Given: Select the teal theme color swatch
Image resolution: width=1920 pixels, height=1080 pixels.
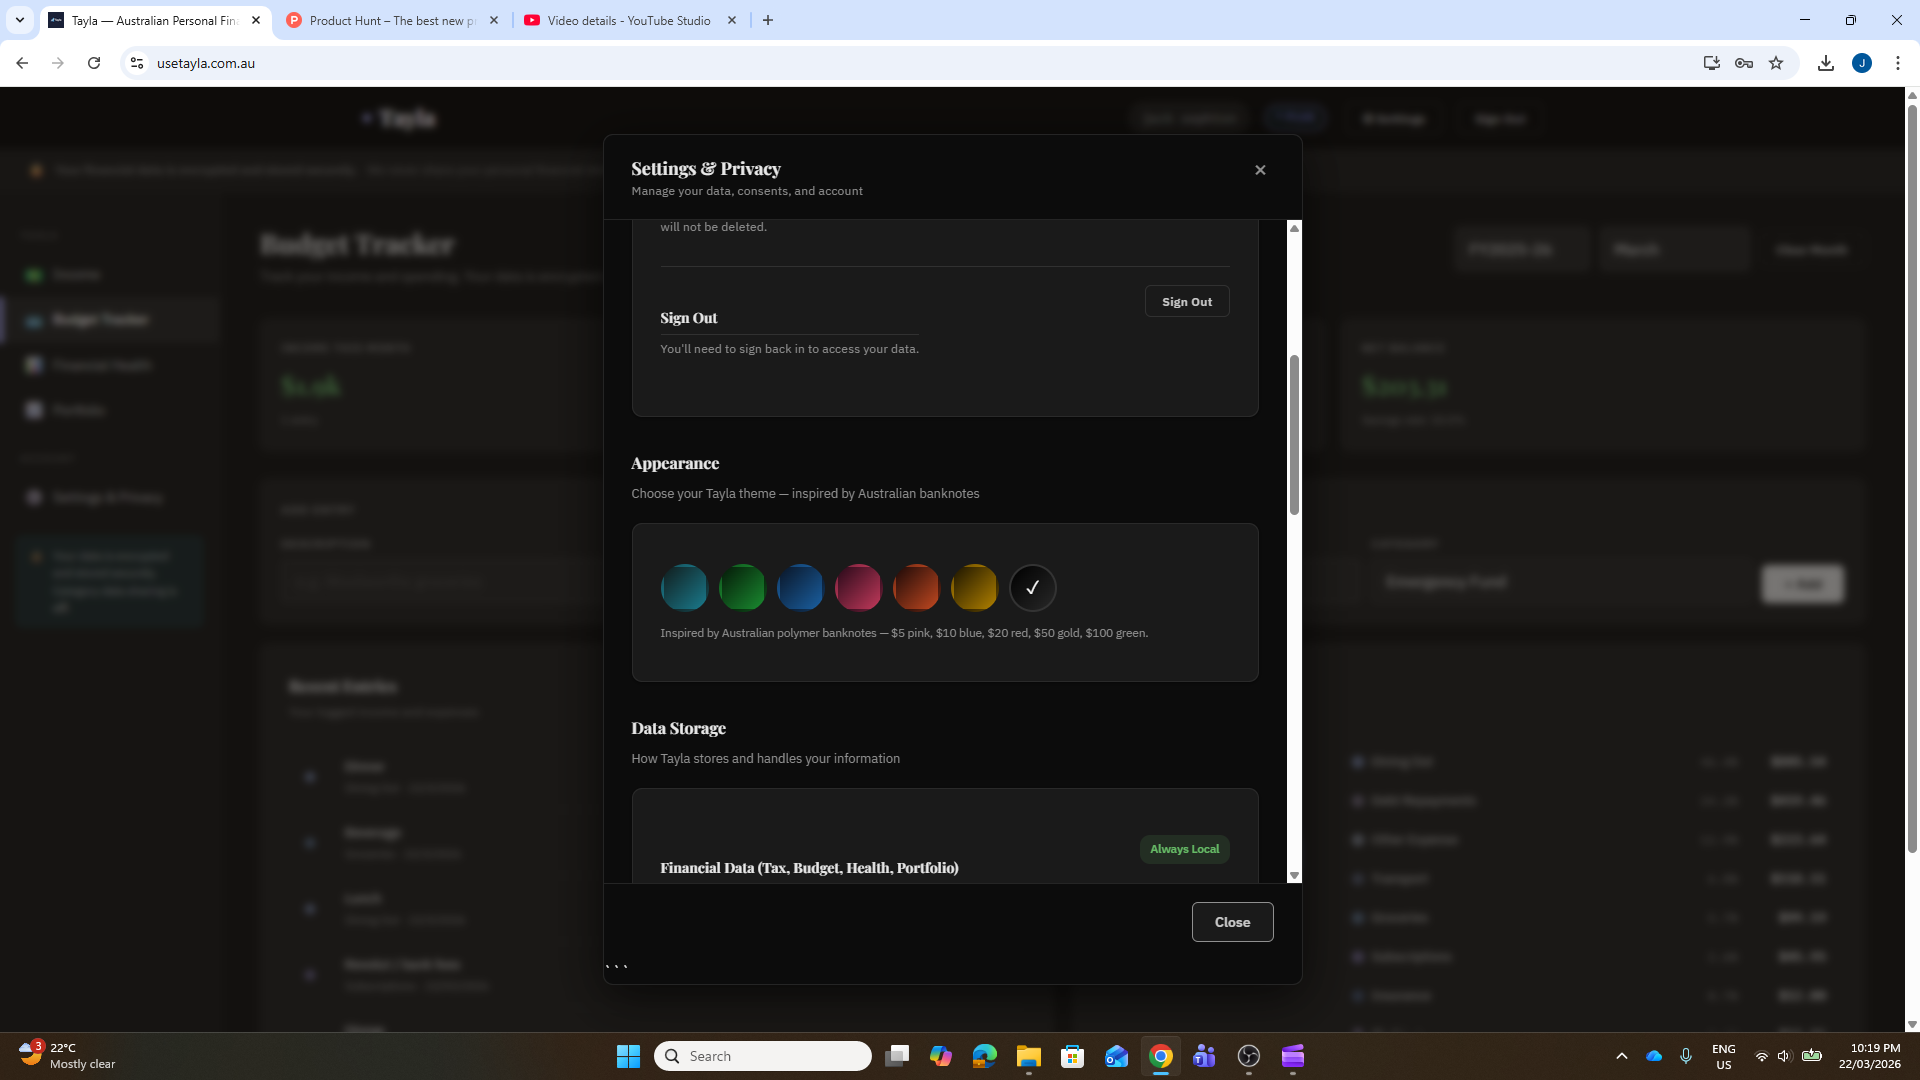Looking at the screenshot, I should [x=684, y=587].
